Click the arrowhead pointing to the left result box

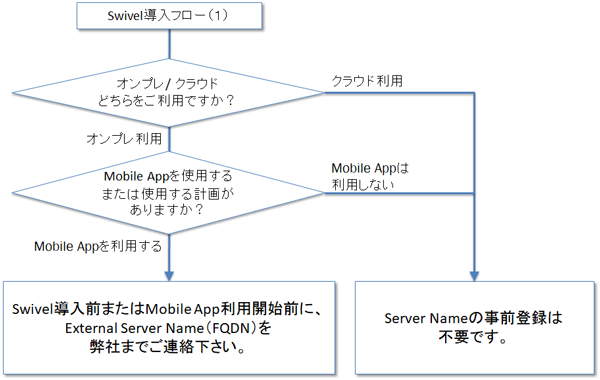point(169,276)
